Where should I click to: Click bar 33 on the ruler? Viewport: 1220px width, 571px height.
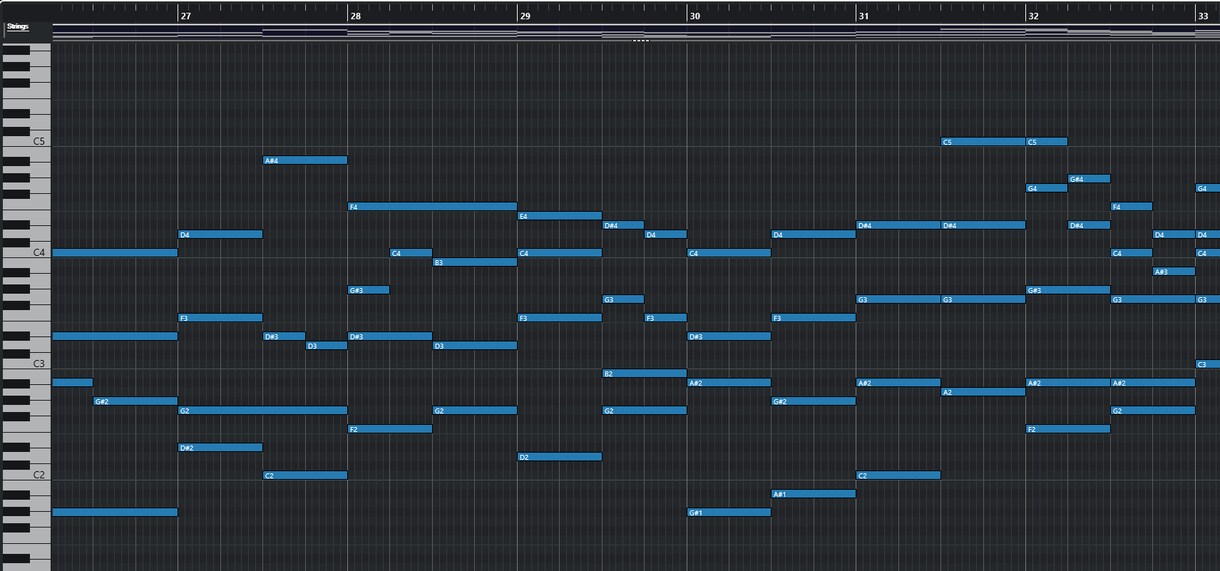(x=1203, y=16)
